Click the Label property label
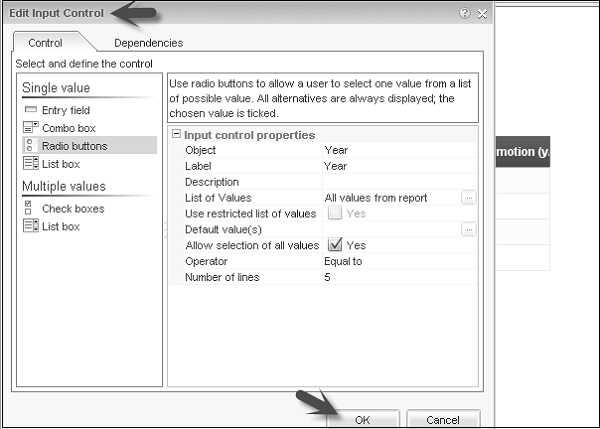The height and width of the screenshot is (429, 600). click(x=198, y=166)
